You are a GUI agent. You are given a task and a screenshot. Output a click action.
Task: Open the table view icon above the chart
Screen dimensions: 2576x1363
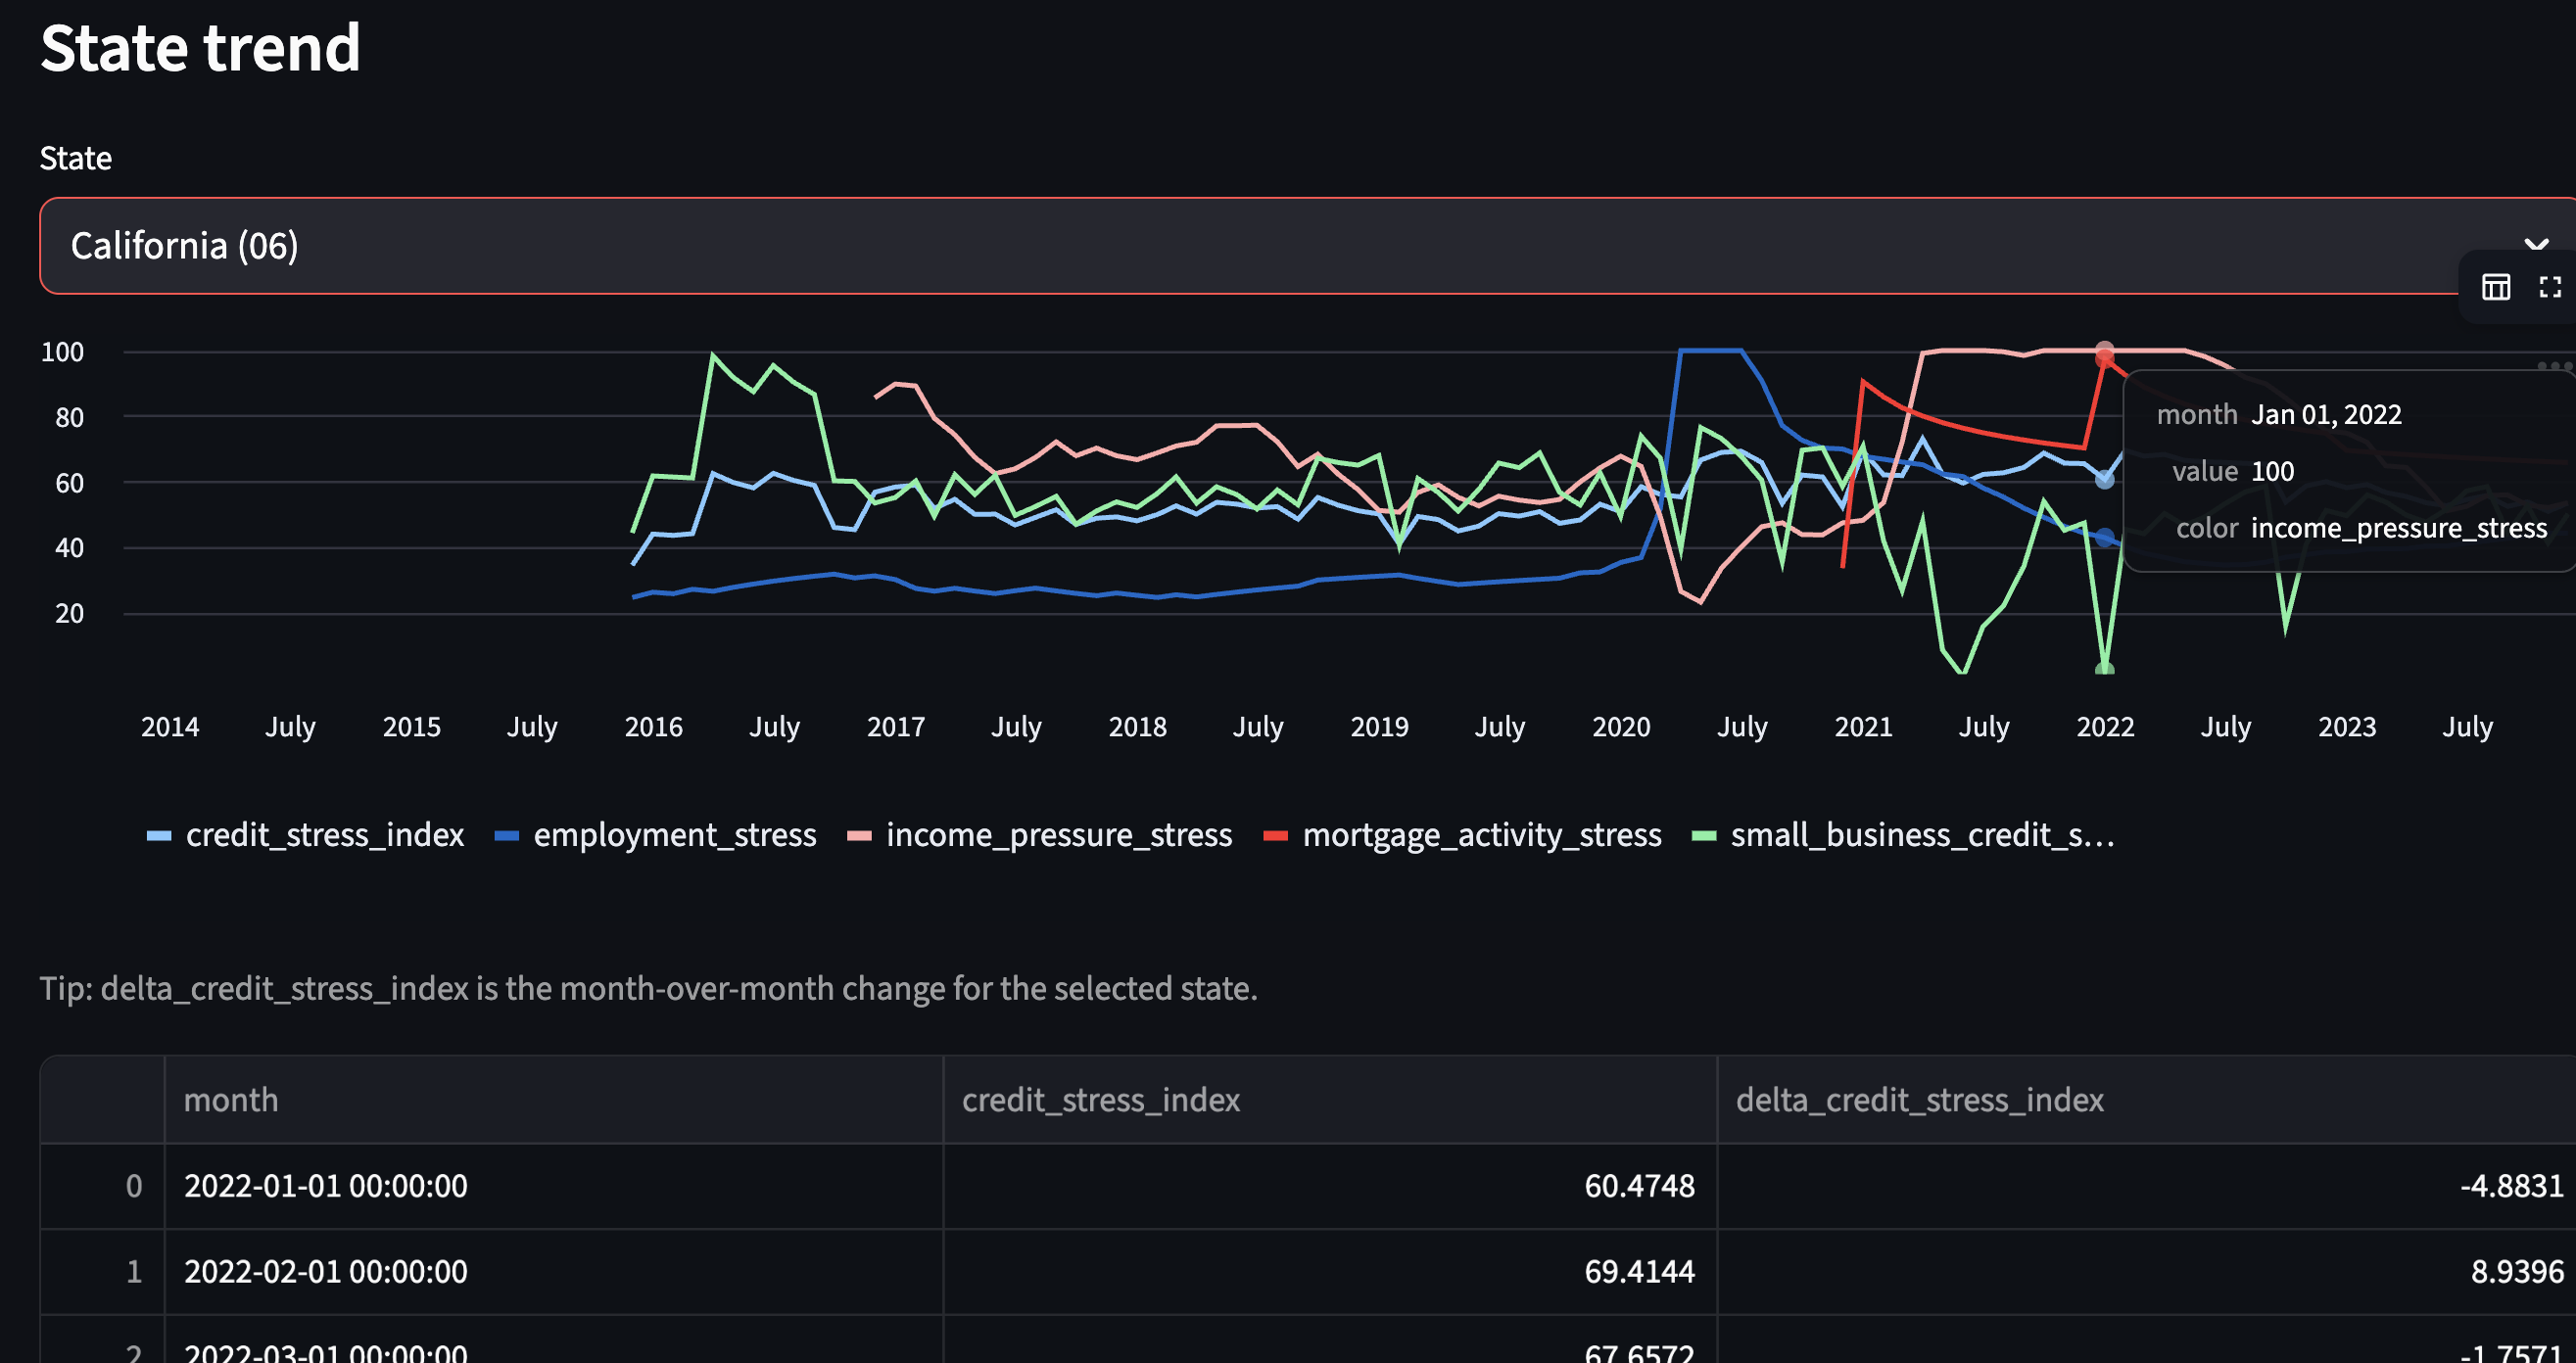pos(2497,288)
